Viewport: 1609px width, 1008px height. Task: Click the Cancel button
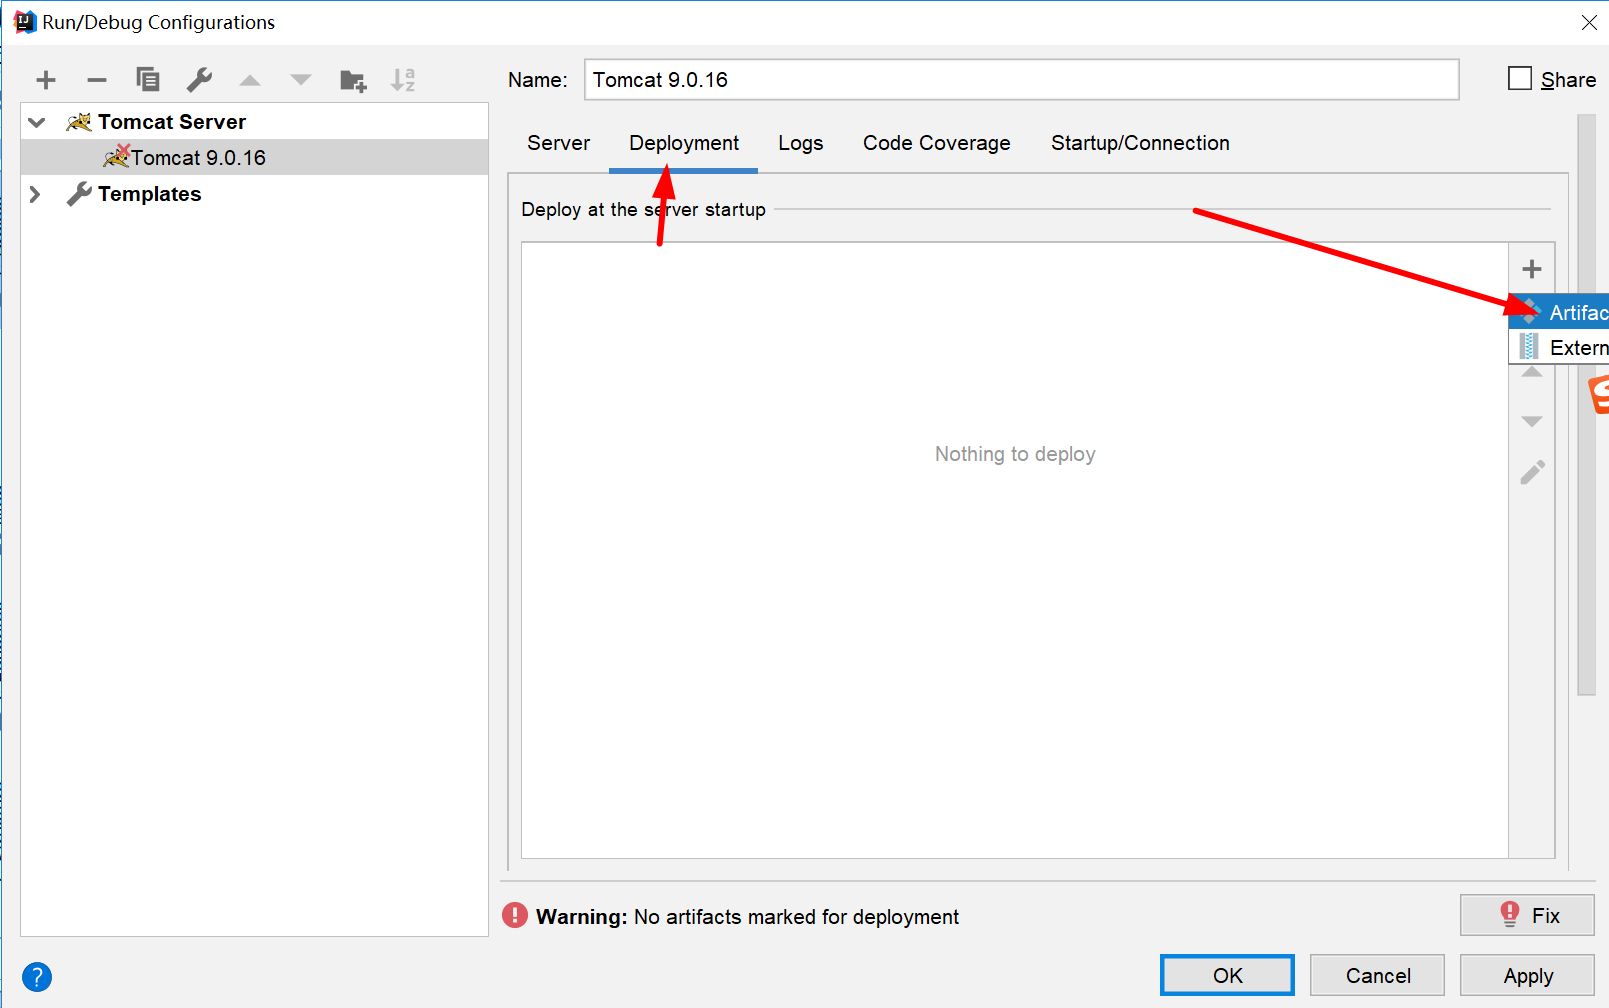pos(1377,975)
